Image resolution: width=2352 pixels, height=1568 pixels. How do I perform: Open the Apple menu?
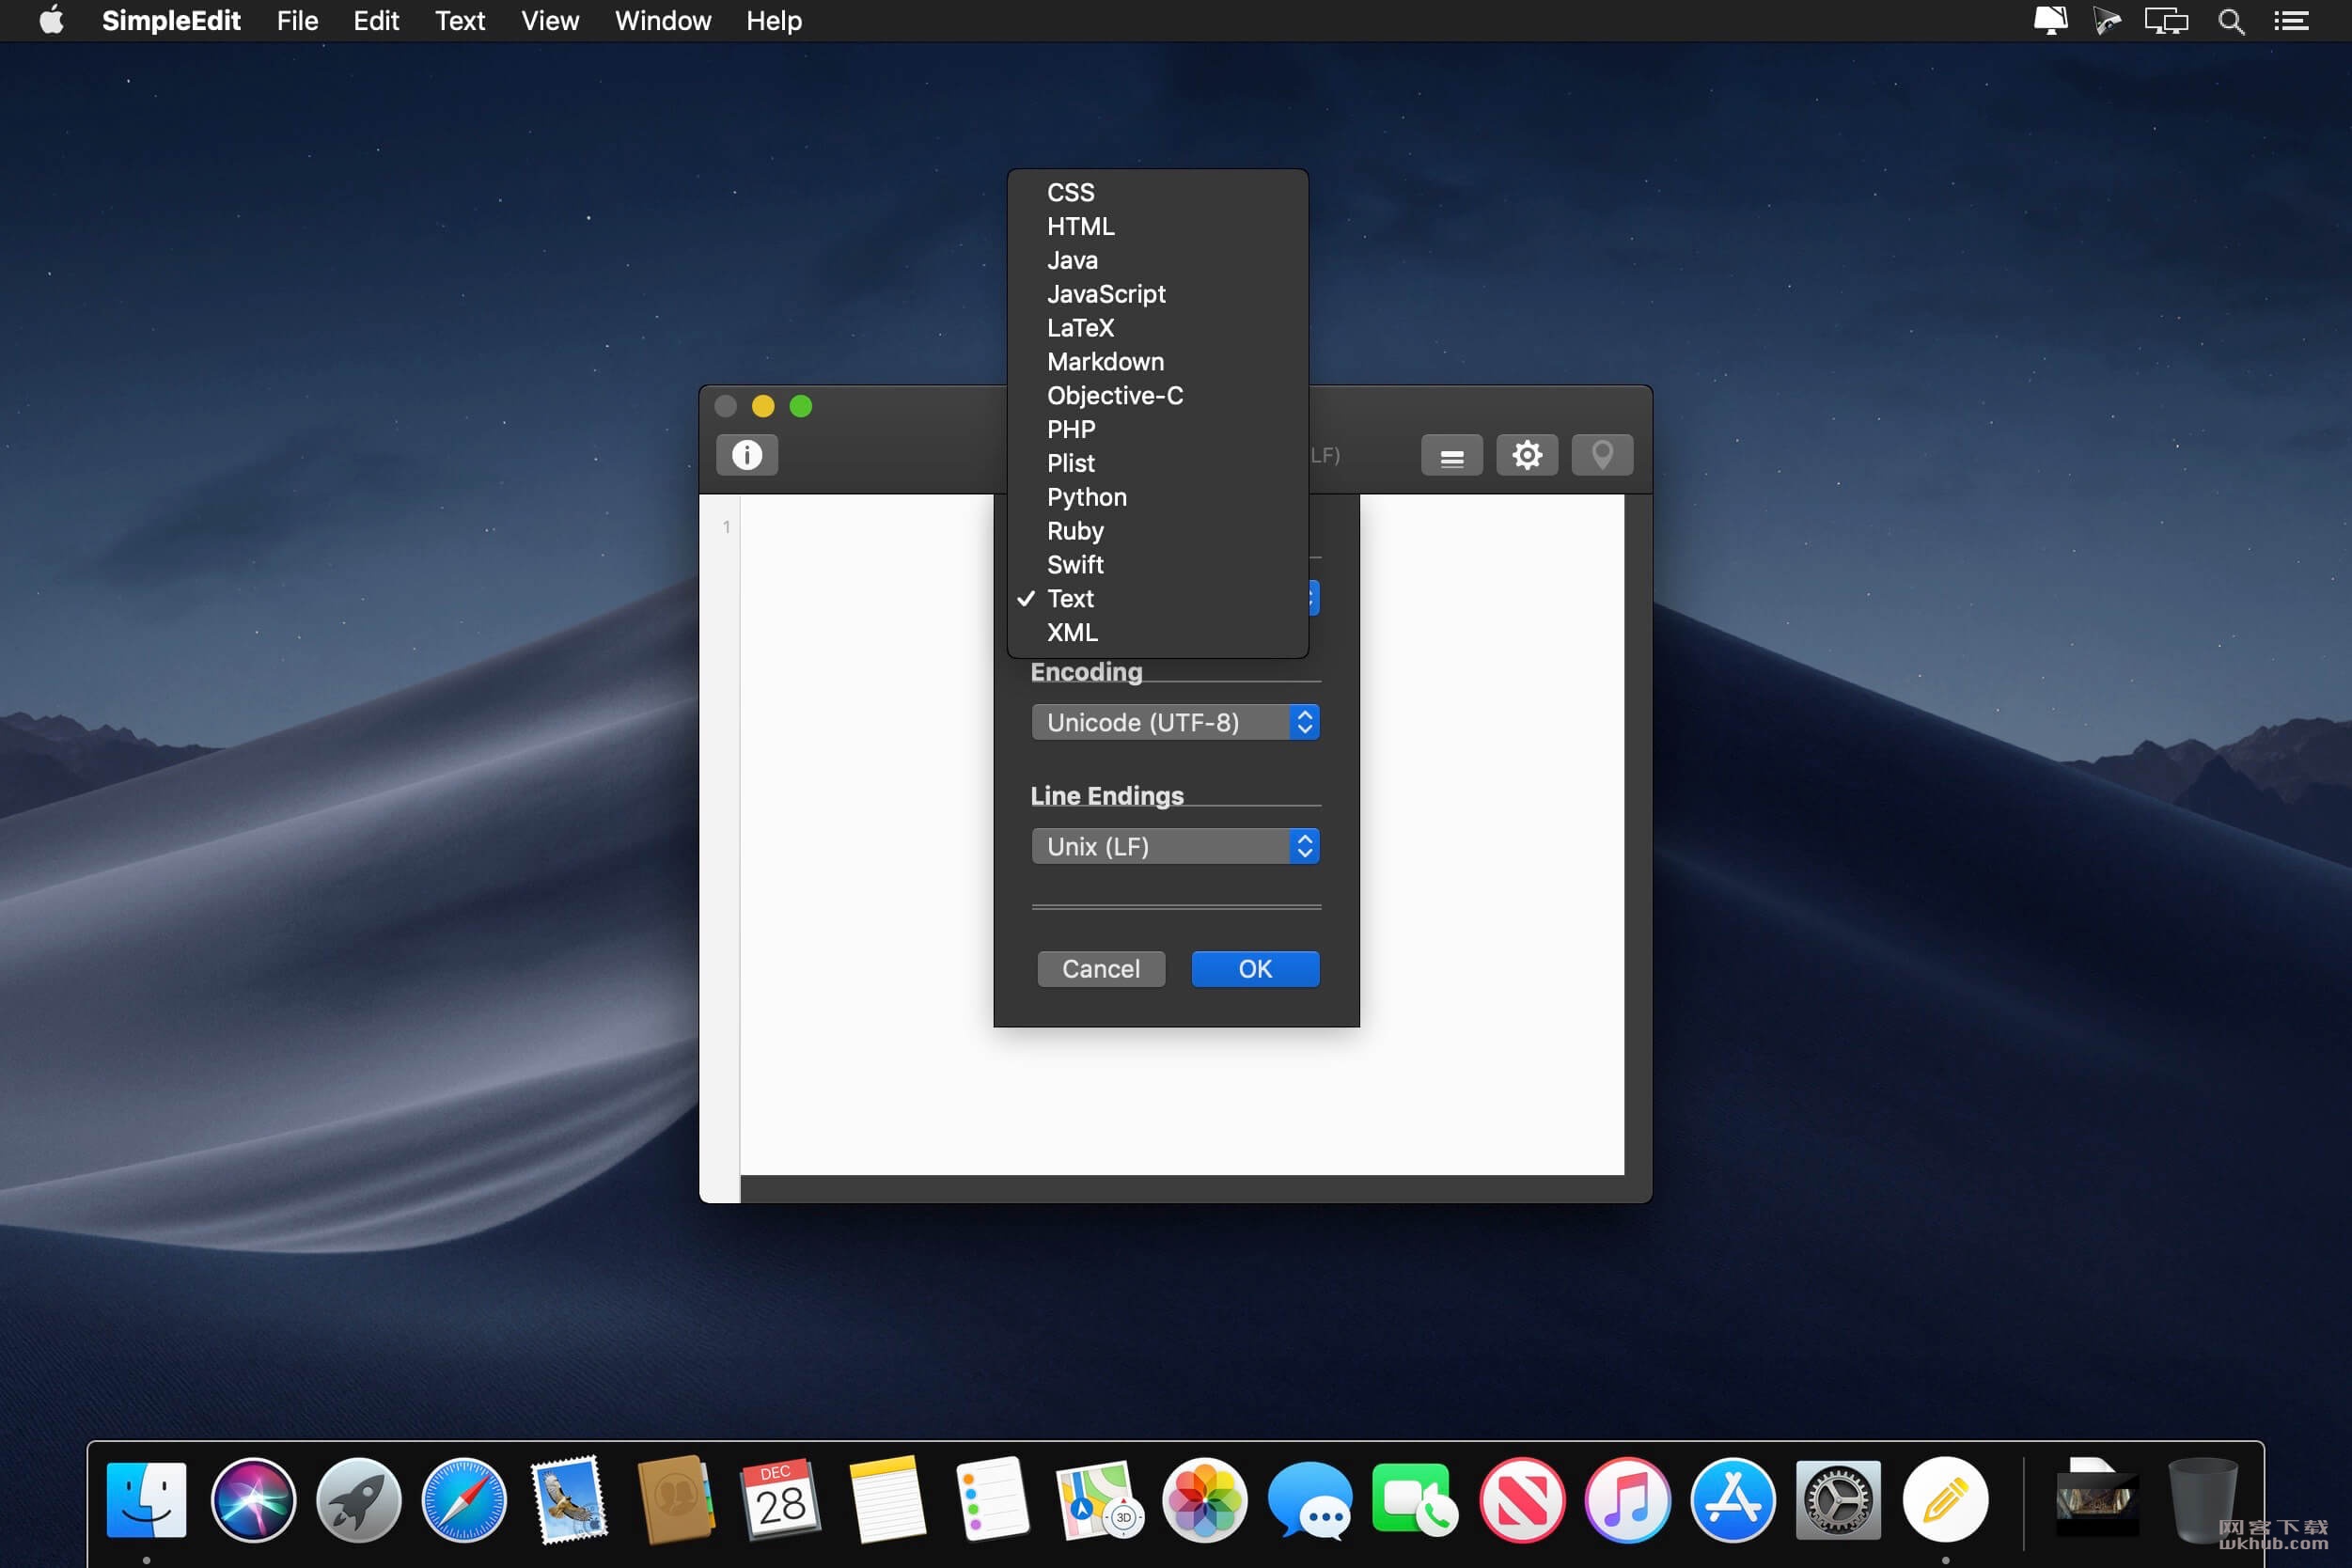coord(51,20)
